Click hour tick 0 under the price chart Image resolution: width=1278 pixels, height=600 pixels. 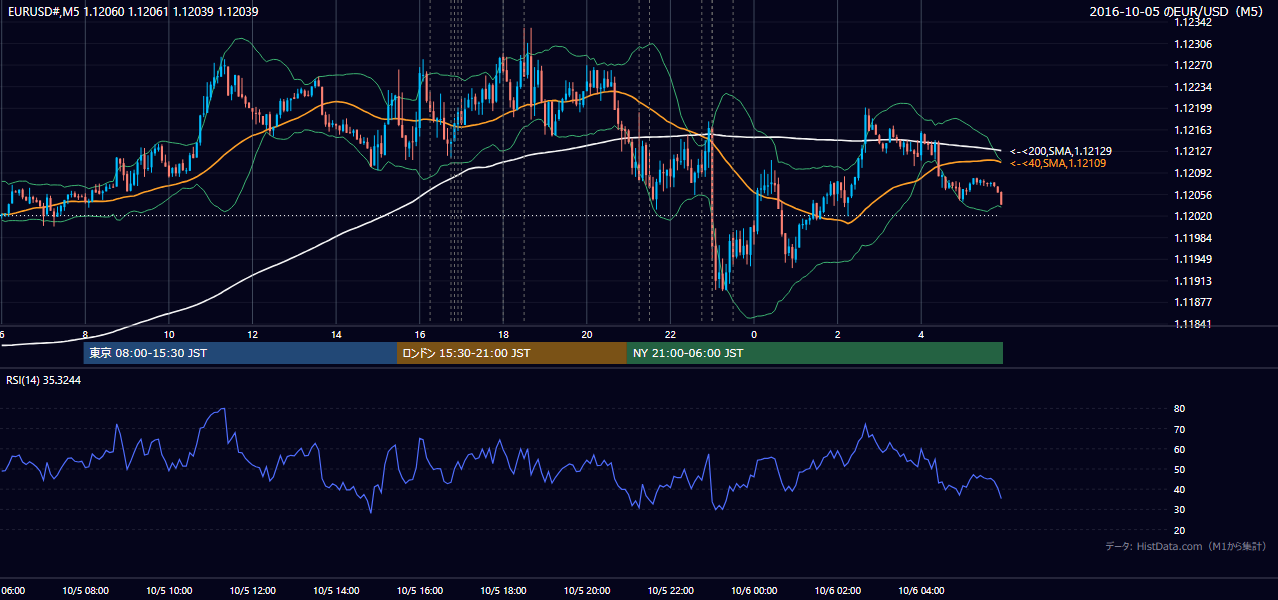coord(754,334)
